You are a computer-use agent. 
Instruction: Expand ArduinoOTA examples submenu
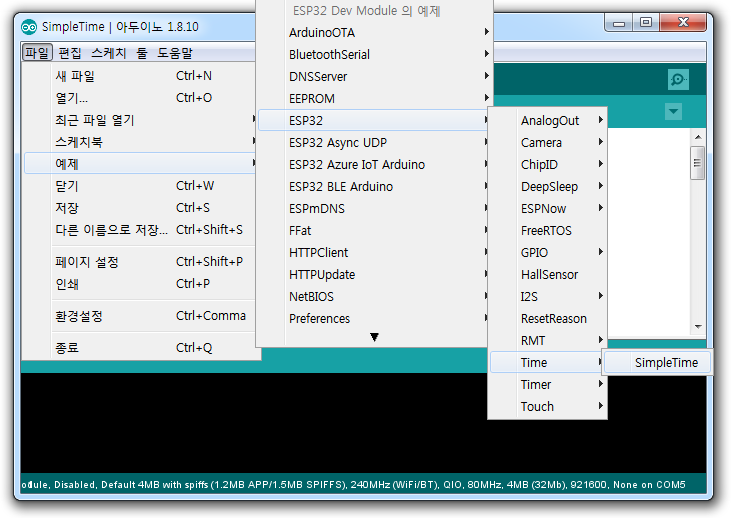(374, 33)
